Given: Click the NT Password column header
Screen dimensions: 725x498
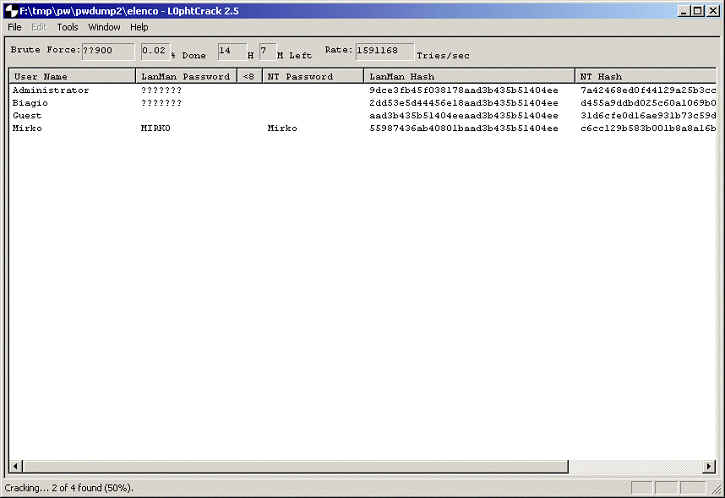Looking at the screenshot, I should pos(313,76).
